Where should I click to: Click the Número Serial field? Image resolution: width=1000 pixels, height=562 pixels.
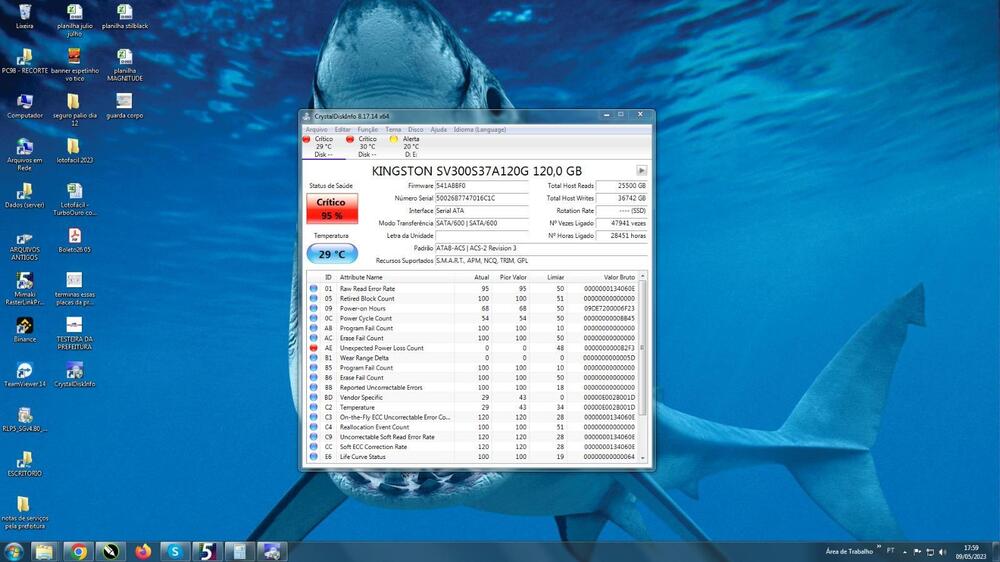click(481, 198)
